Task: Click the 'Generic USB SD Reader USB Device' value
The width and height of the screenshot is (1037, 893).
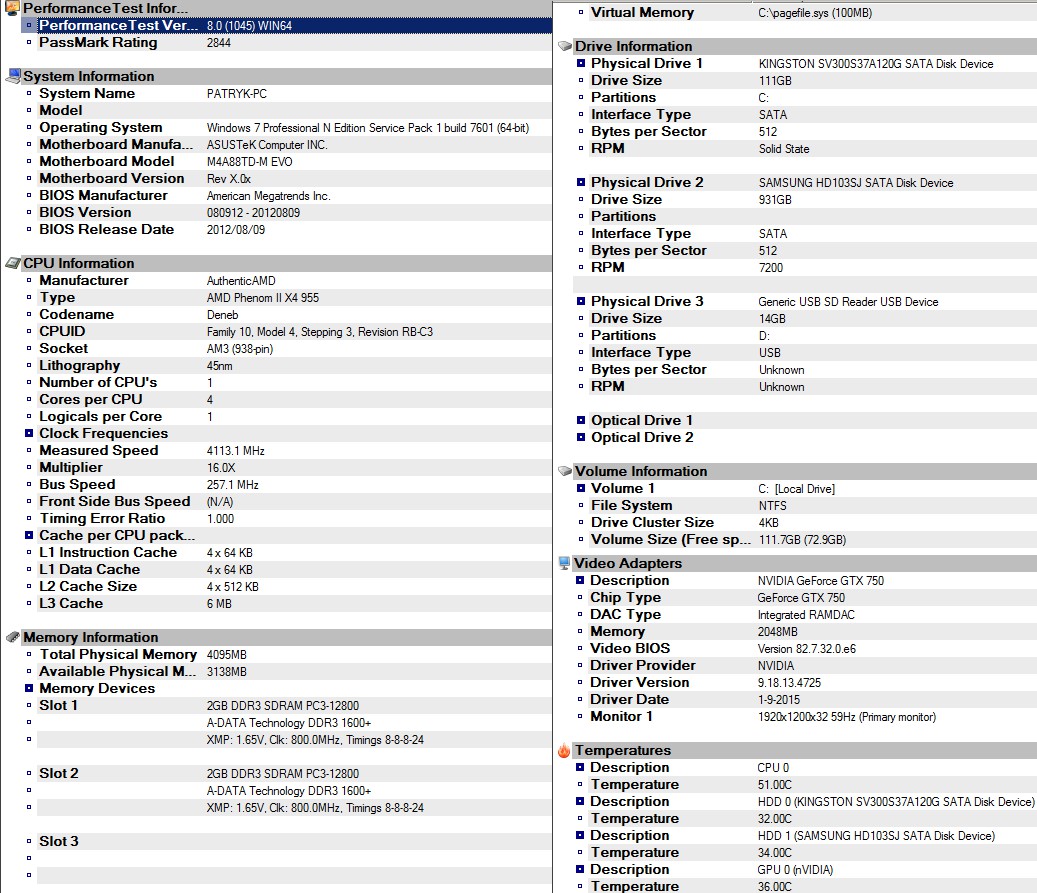Action: click(x=848, y=302)
